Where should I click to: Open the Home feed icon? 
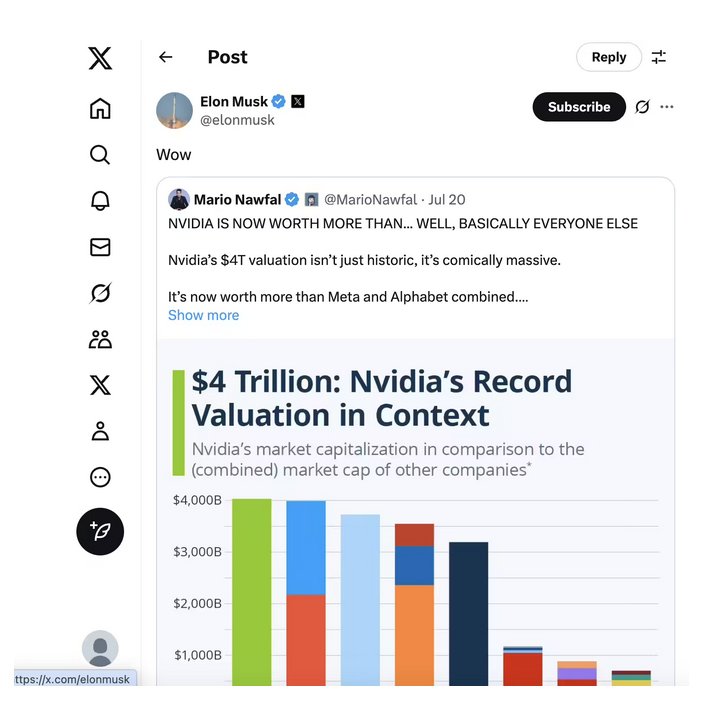pyautogui.click(x=100, y=108)
